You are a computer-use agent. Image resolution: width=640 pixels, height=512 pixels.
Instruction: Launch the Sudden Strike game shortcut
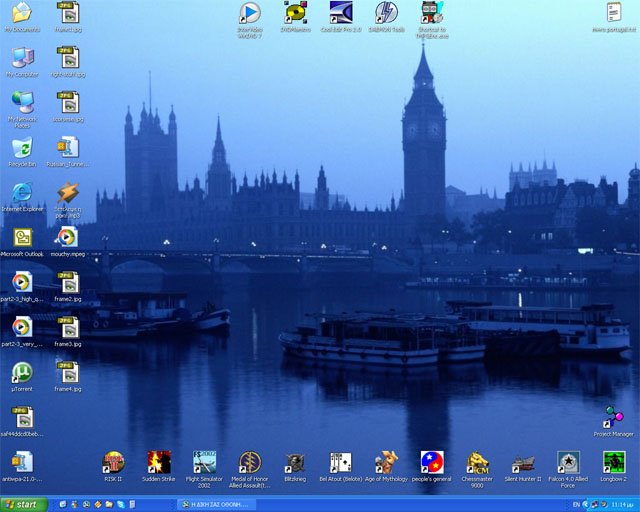pos(159,462)
